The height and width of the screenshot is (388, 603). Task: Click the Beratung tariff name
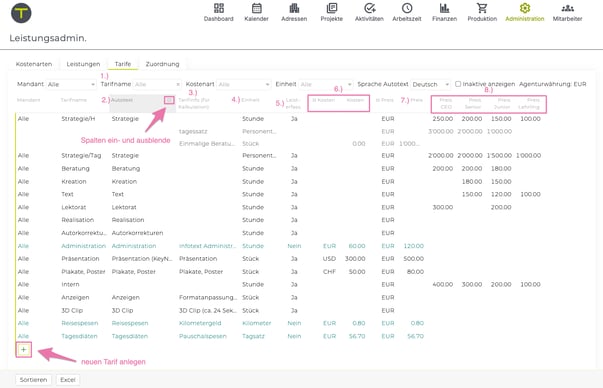75,168
